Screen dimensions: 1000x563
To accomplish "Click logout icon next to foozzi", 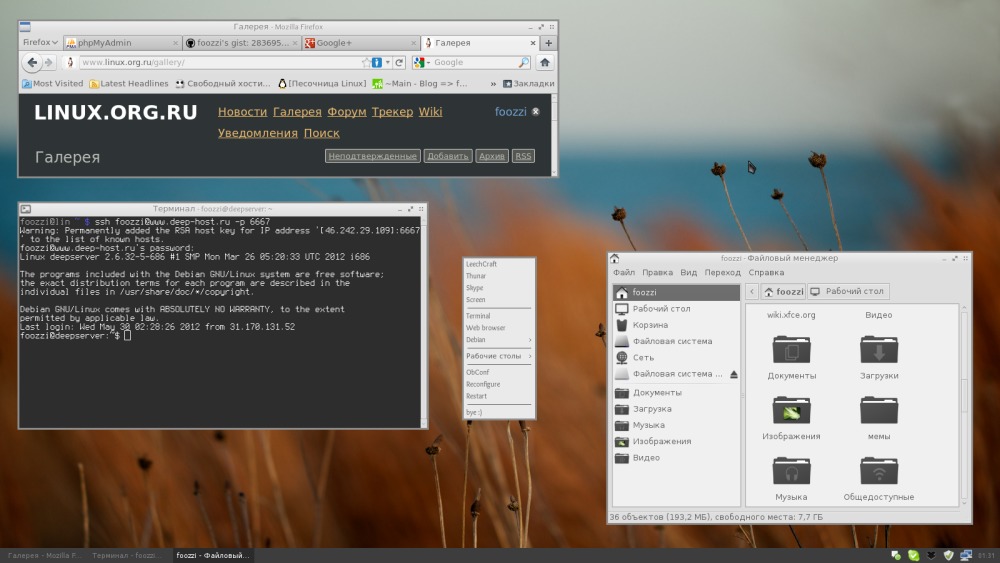I will coord(536,112).
